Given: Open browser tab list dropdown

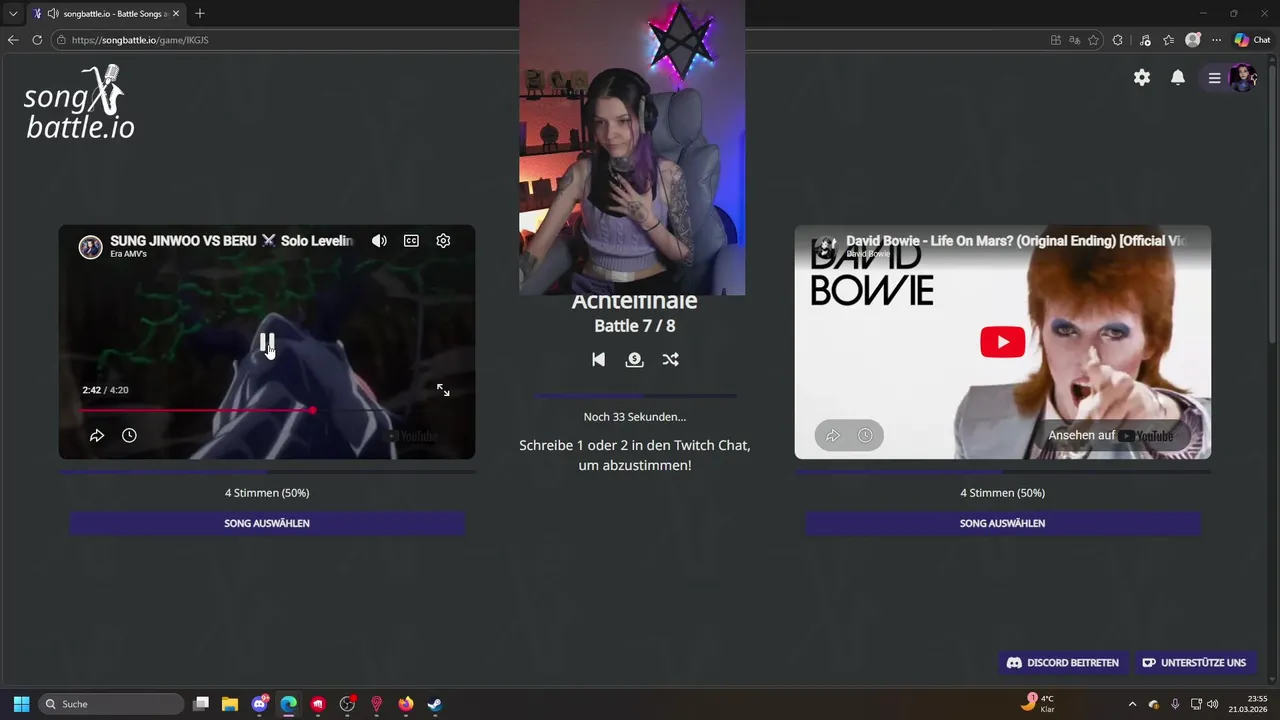Looking at the screenshot, I should click(x=13, y=14).
